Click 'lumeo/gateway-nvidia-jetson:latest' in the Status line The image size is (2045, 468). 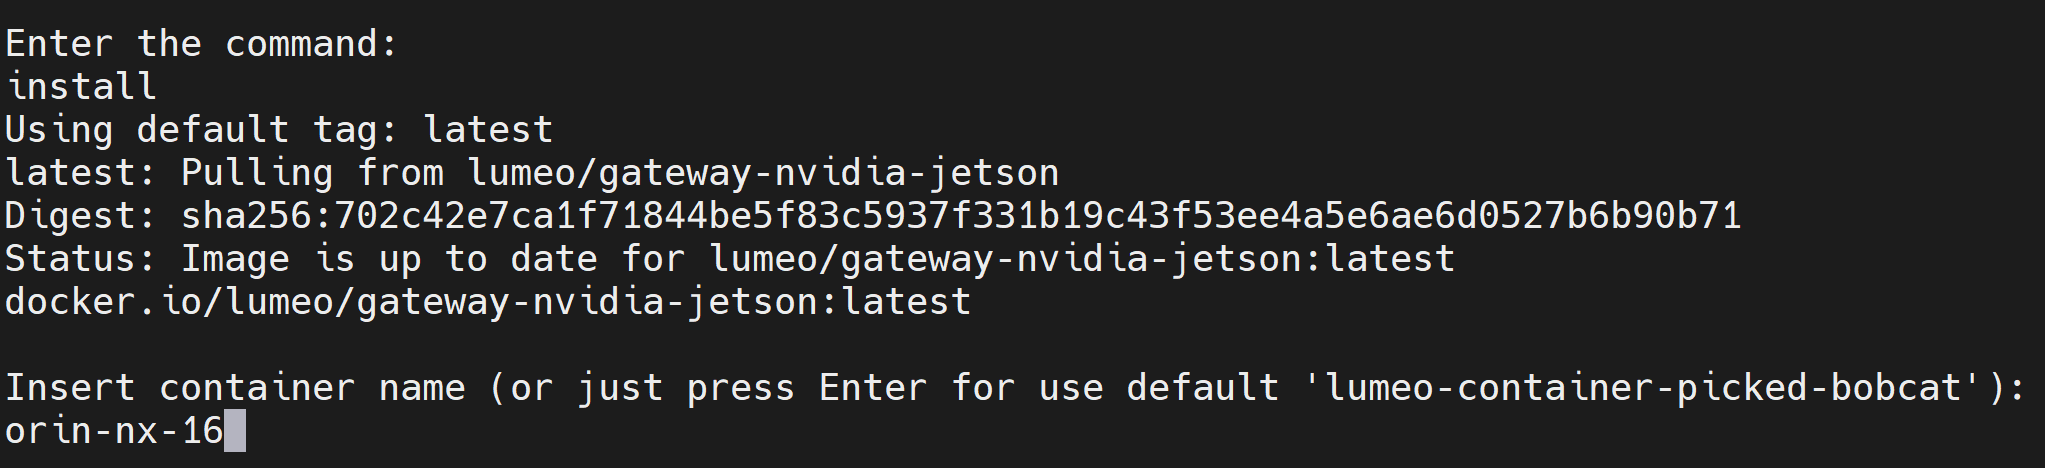tap(1082, 259)
